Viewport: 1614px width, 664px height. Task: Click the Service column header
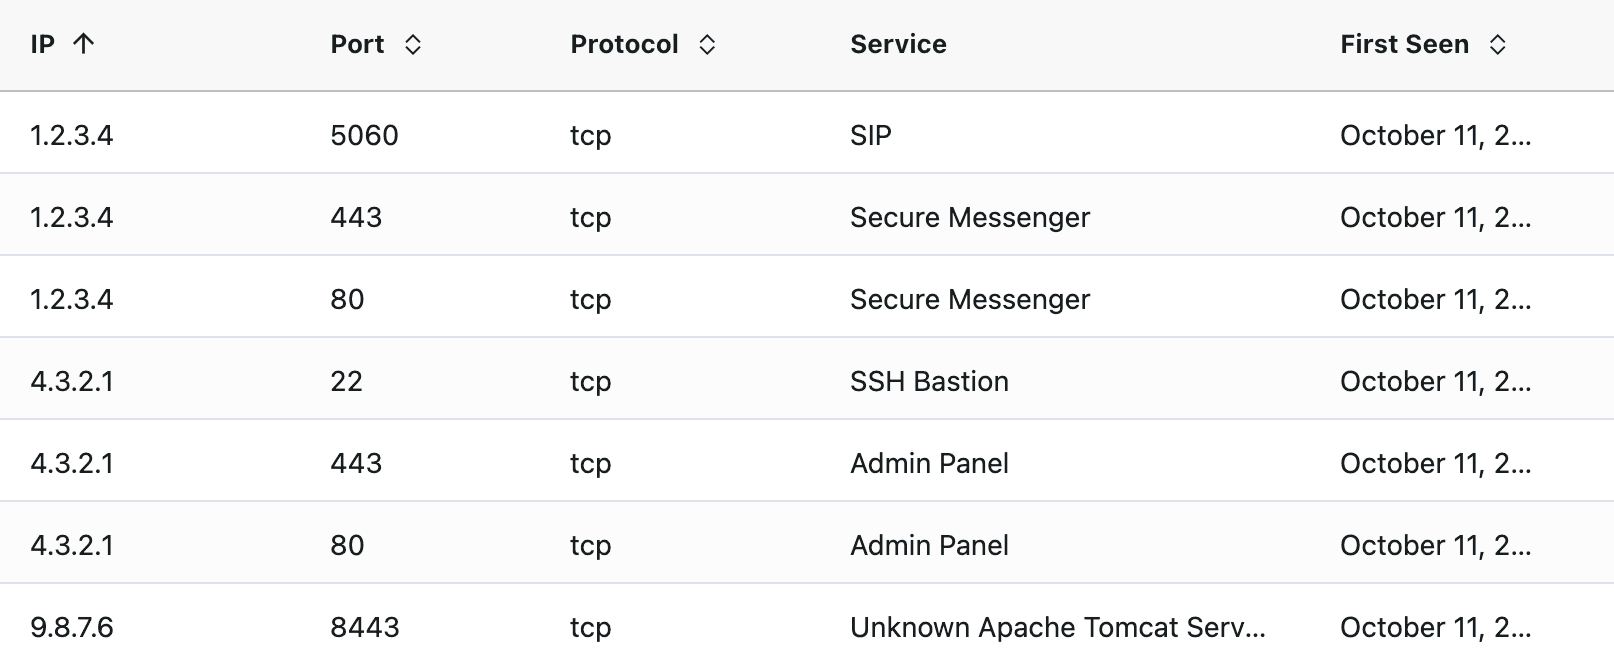coord(898,44)
